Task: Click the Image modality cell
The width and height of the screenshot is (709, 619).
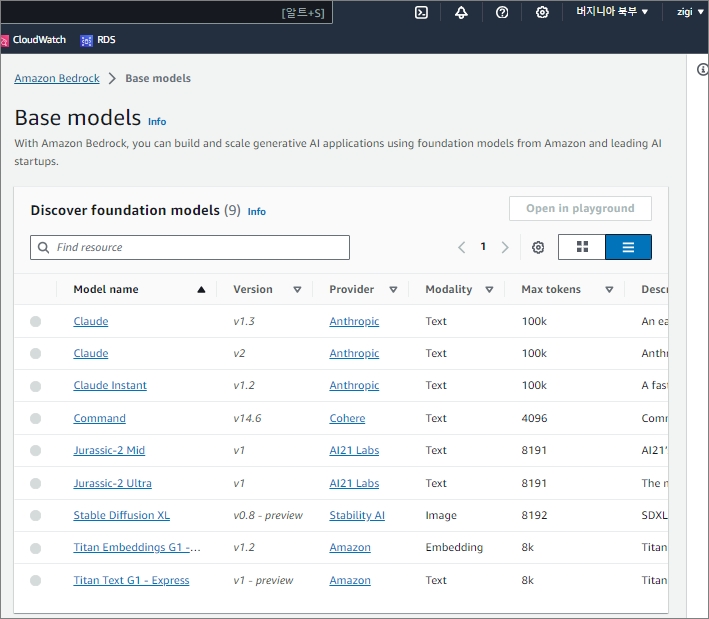Action: pyautogui.click(x=441, y=515)
